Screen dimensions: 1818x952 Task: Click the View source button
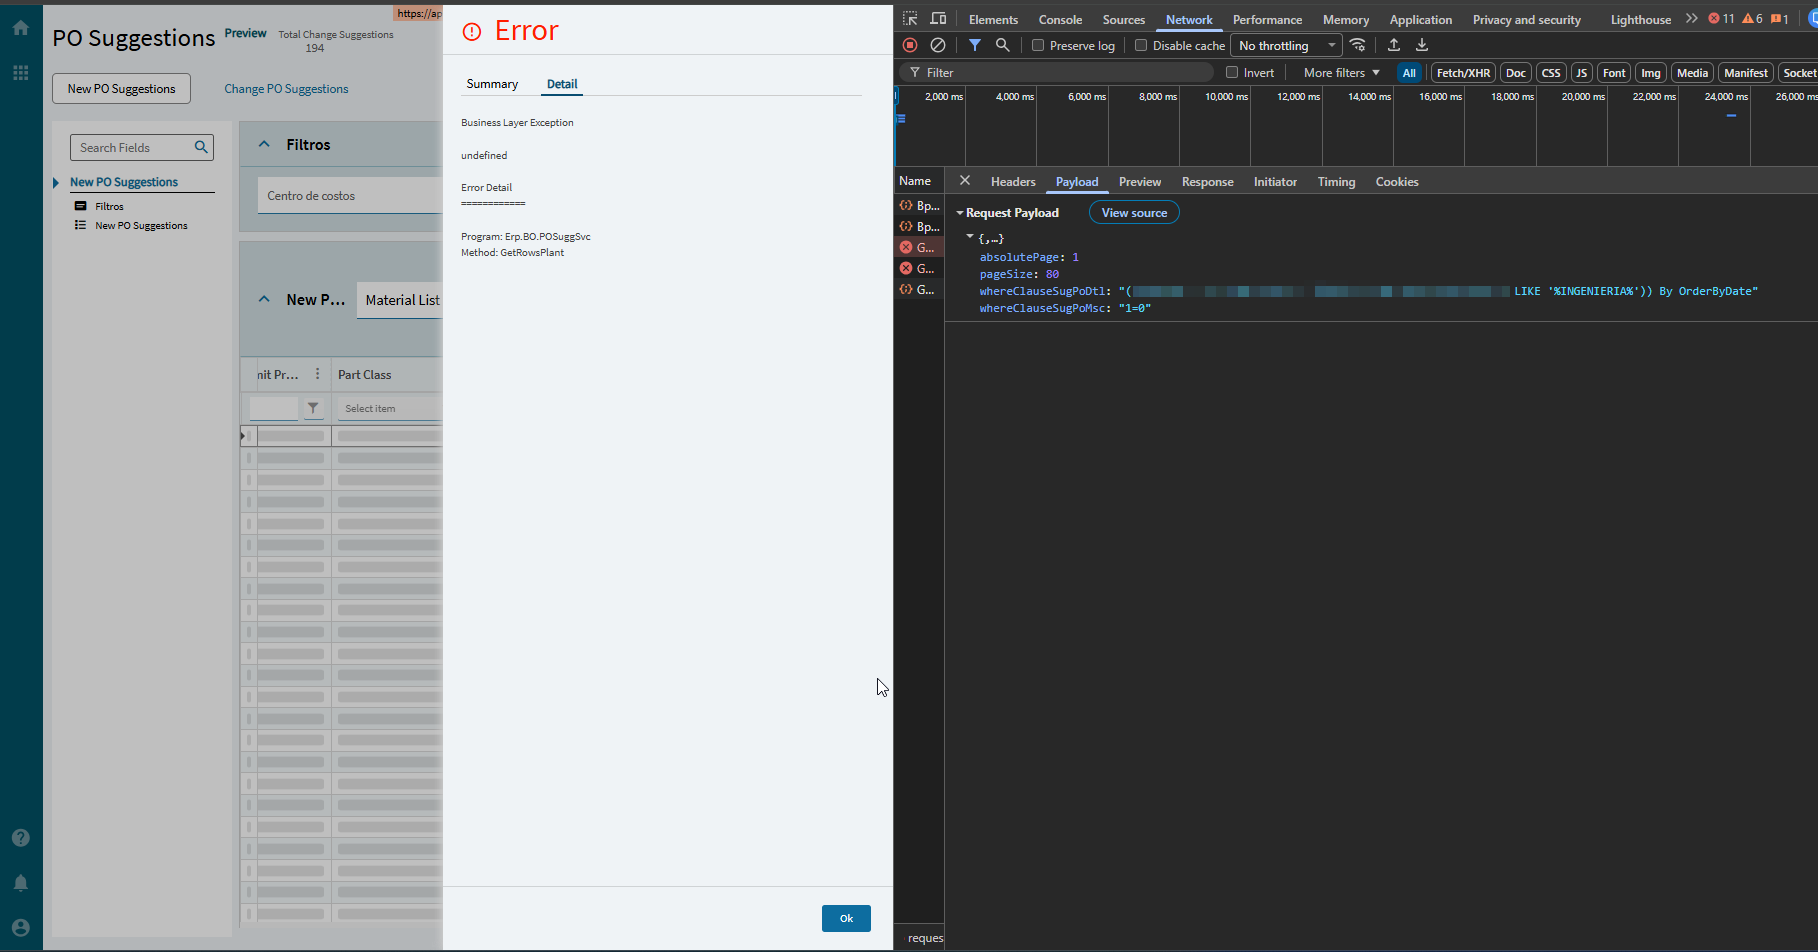(1134, 213)
